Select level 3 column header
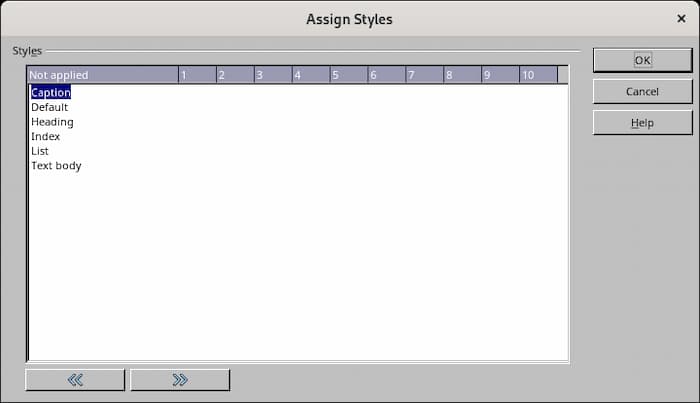This screenshot has height=403, width=700. [273, 75]
